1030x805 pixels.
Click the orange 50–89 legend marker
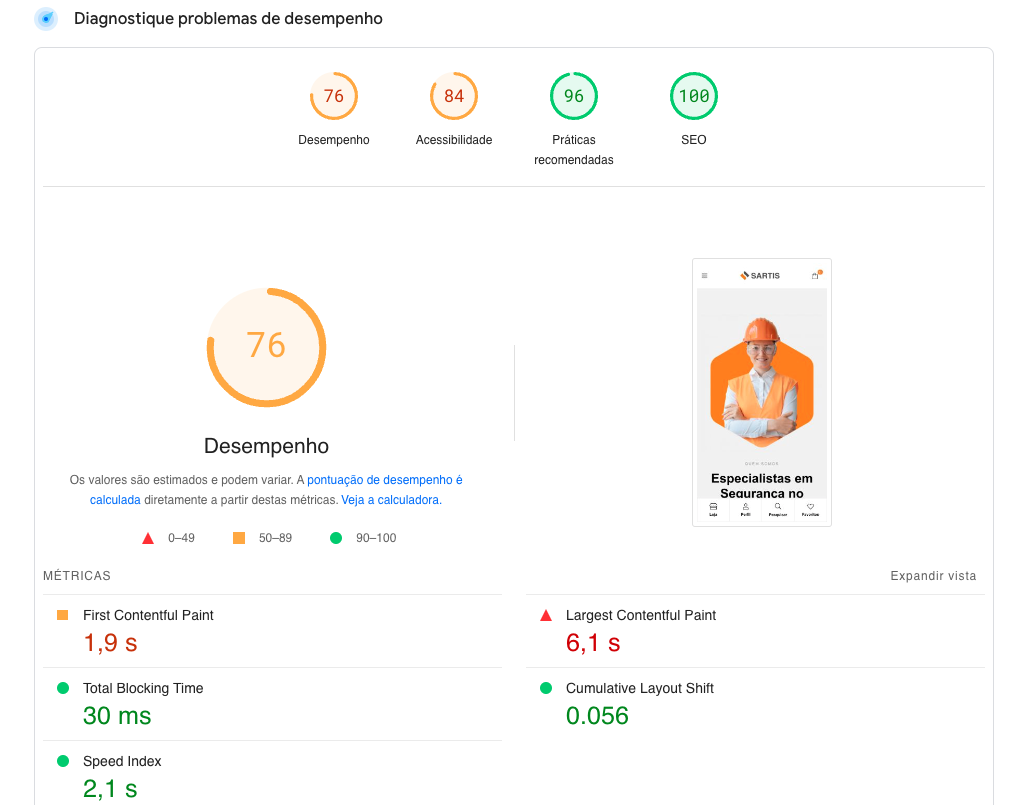coord(239,537)
